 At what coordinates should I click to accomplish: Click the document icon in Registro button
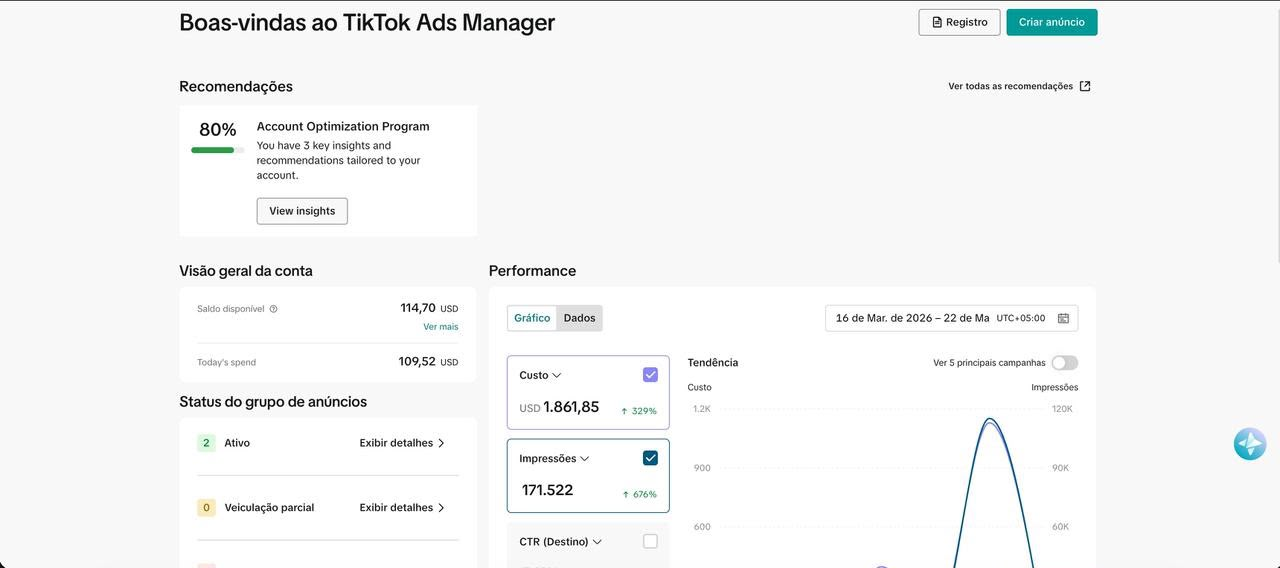pos(937,22)
